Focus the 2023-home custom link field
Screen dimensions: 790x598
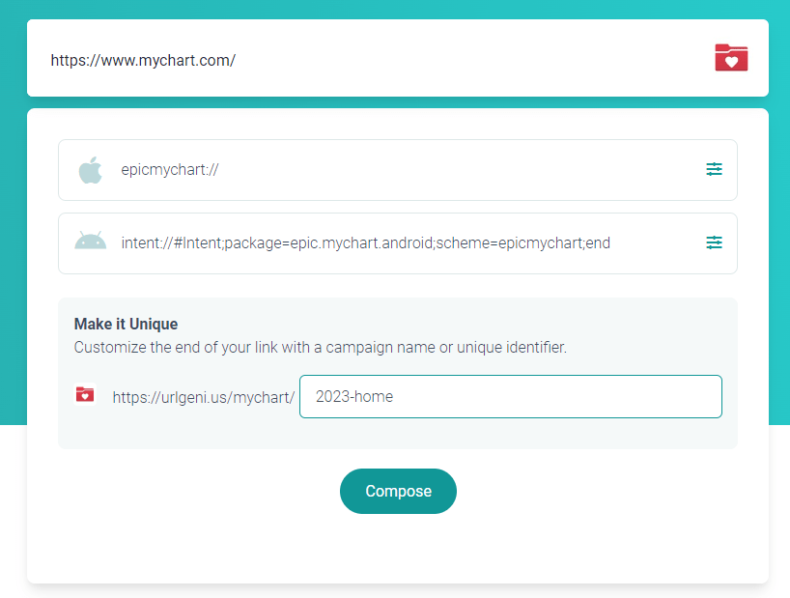pyautogui.click(x=510, y=396)
